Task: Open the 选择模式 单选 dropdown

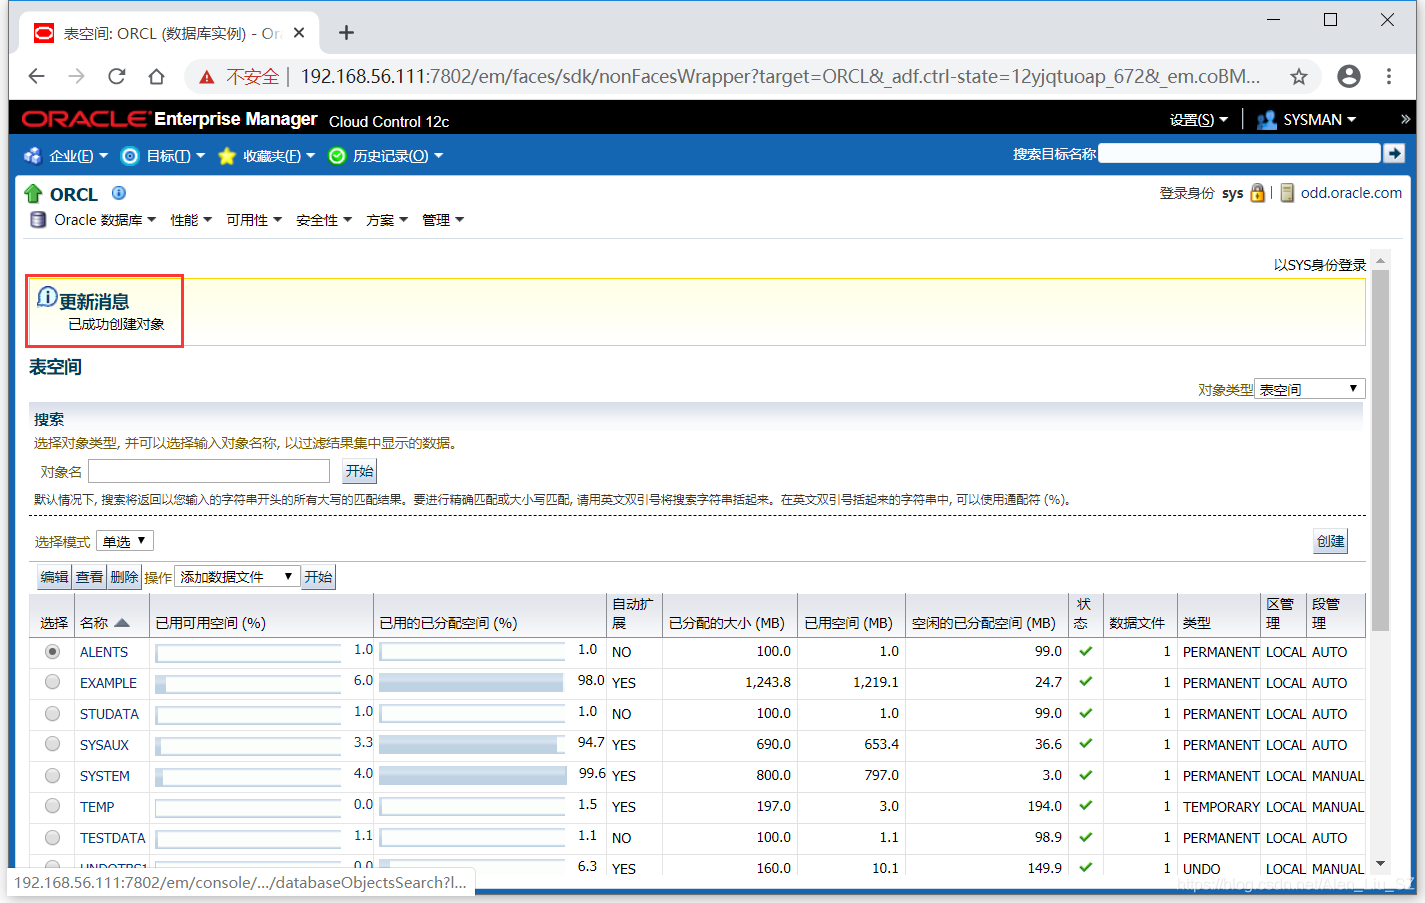Action: (x=125, y=541)
